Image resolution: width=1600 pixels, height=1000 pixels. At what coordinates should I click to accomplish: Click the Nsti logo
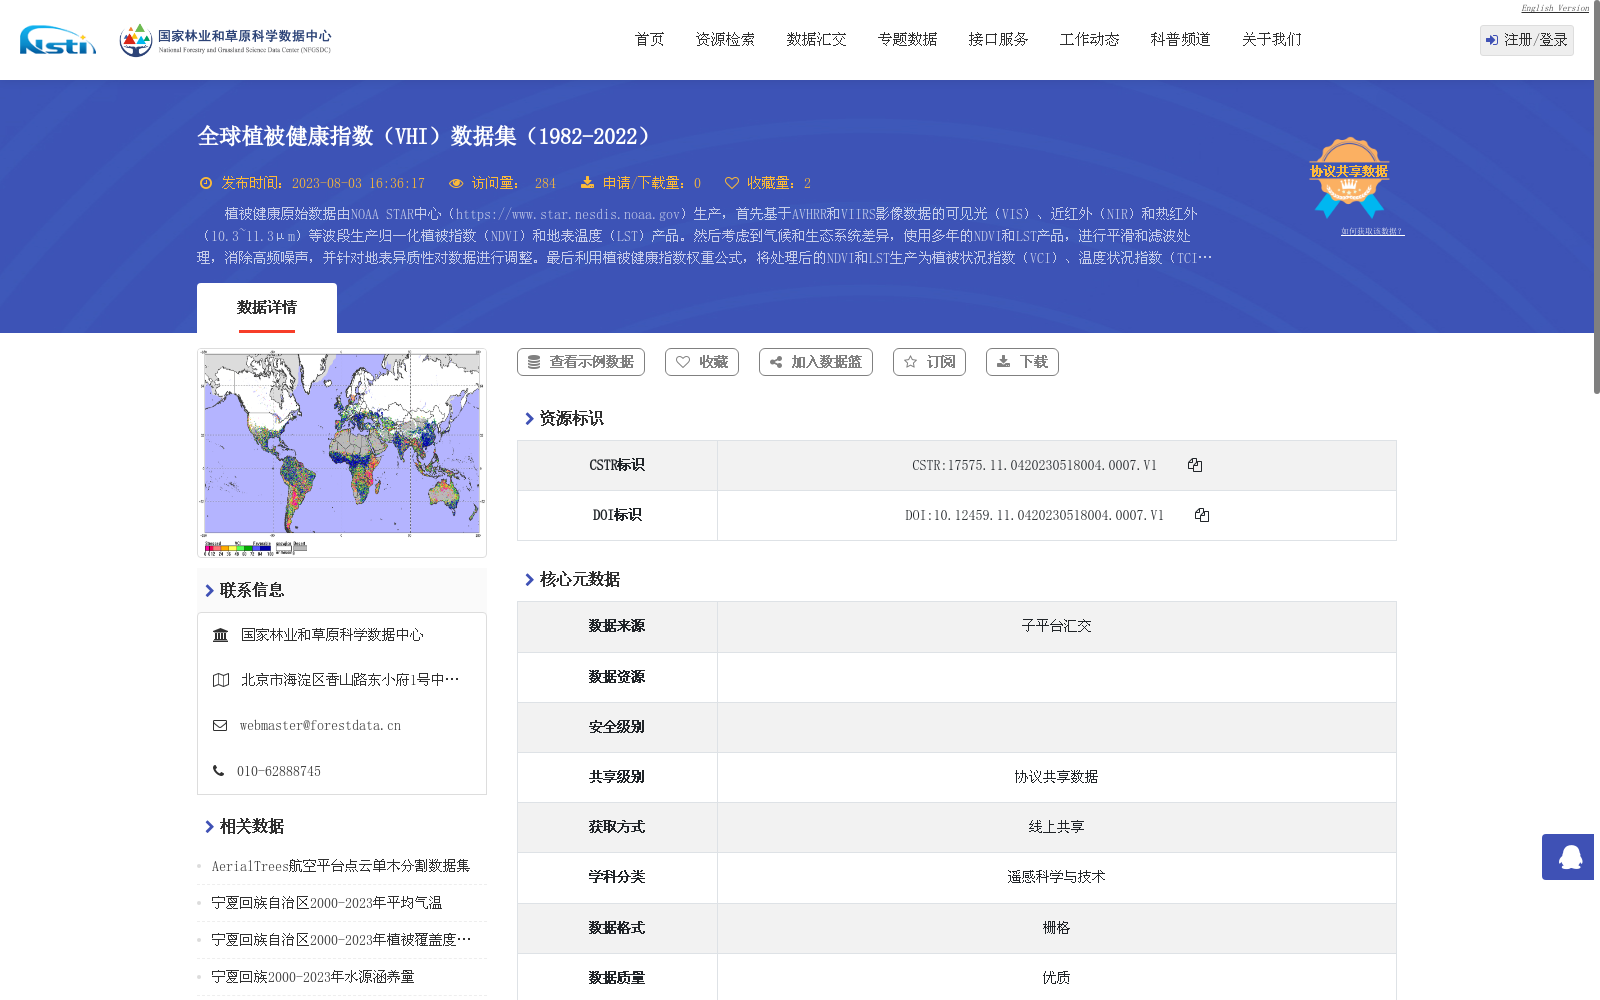click(56, 41)
